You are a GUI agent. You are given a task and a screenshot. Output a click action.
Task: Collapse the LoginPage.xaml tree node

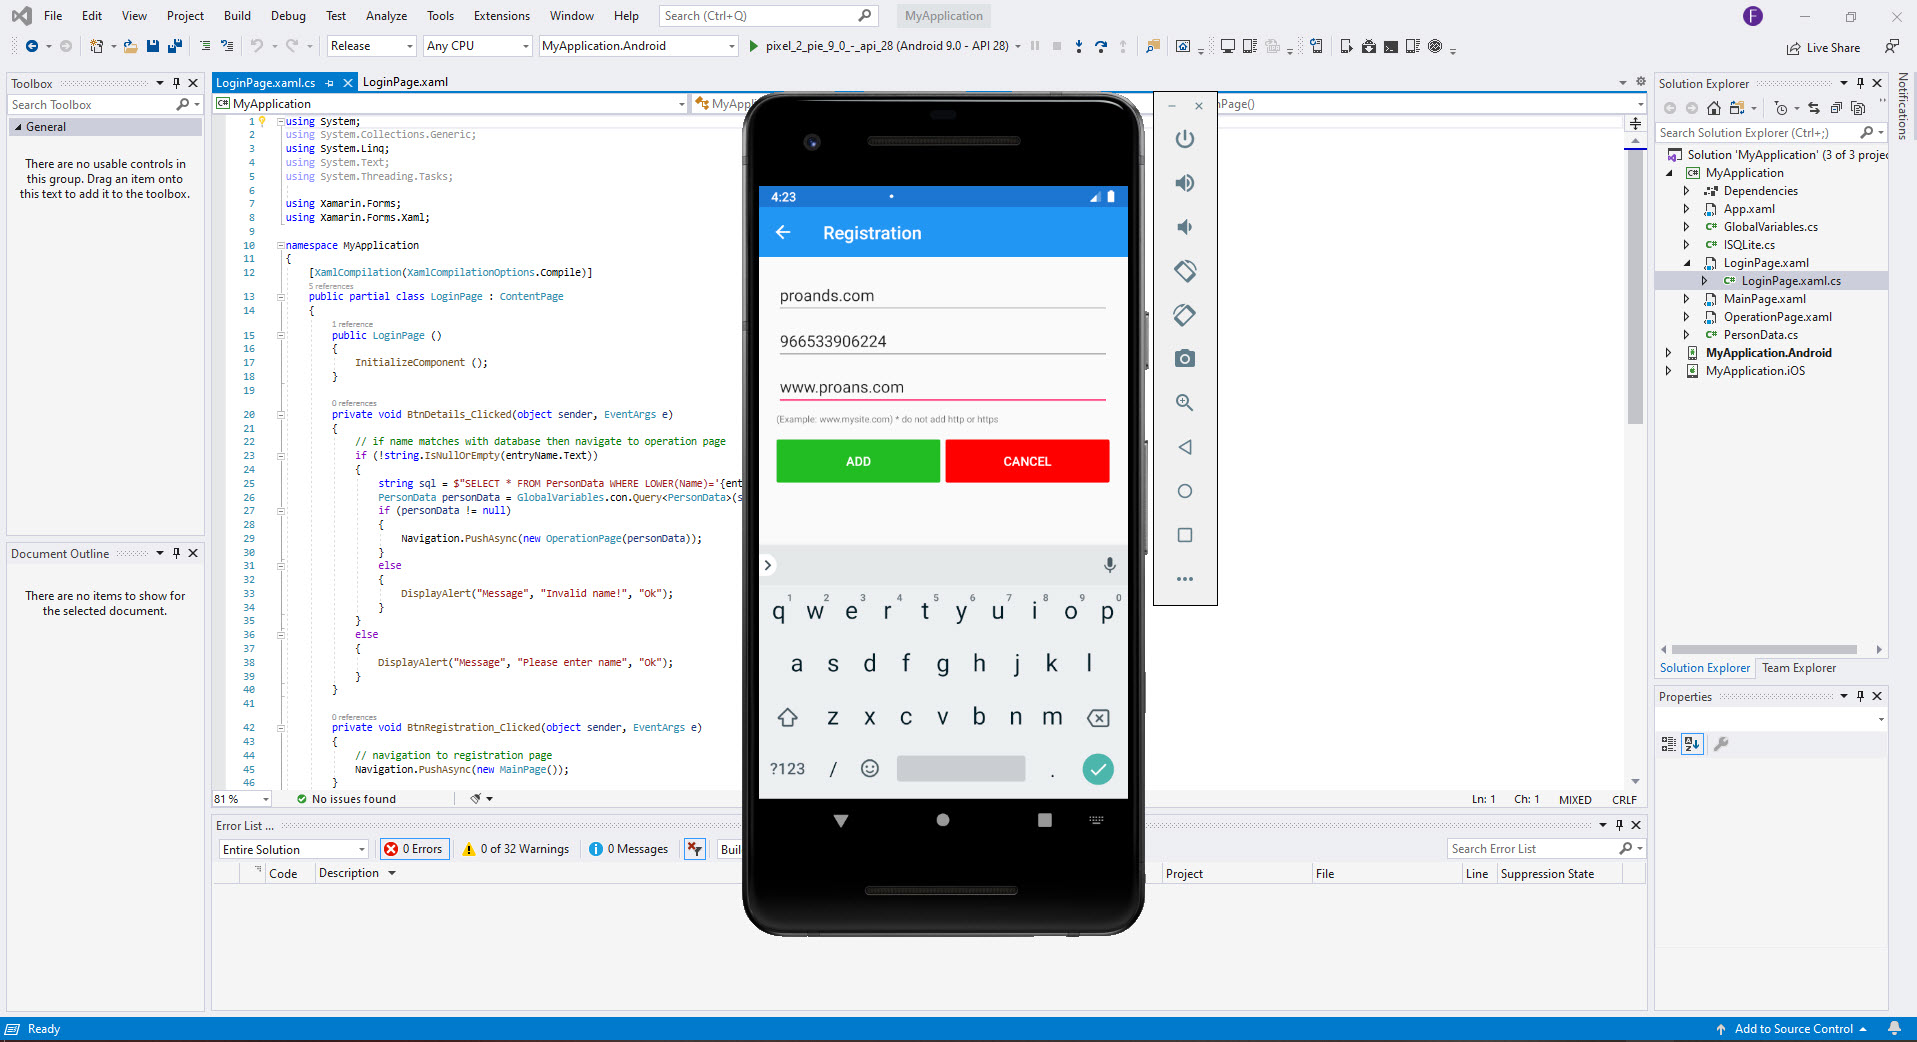click(1686, 263)
